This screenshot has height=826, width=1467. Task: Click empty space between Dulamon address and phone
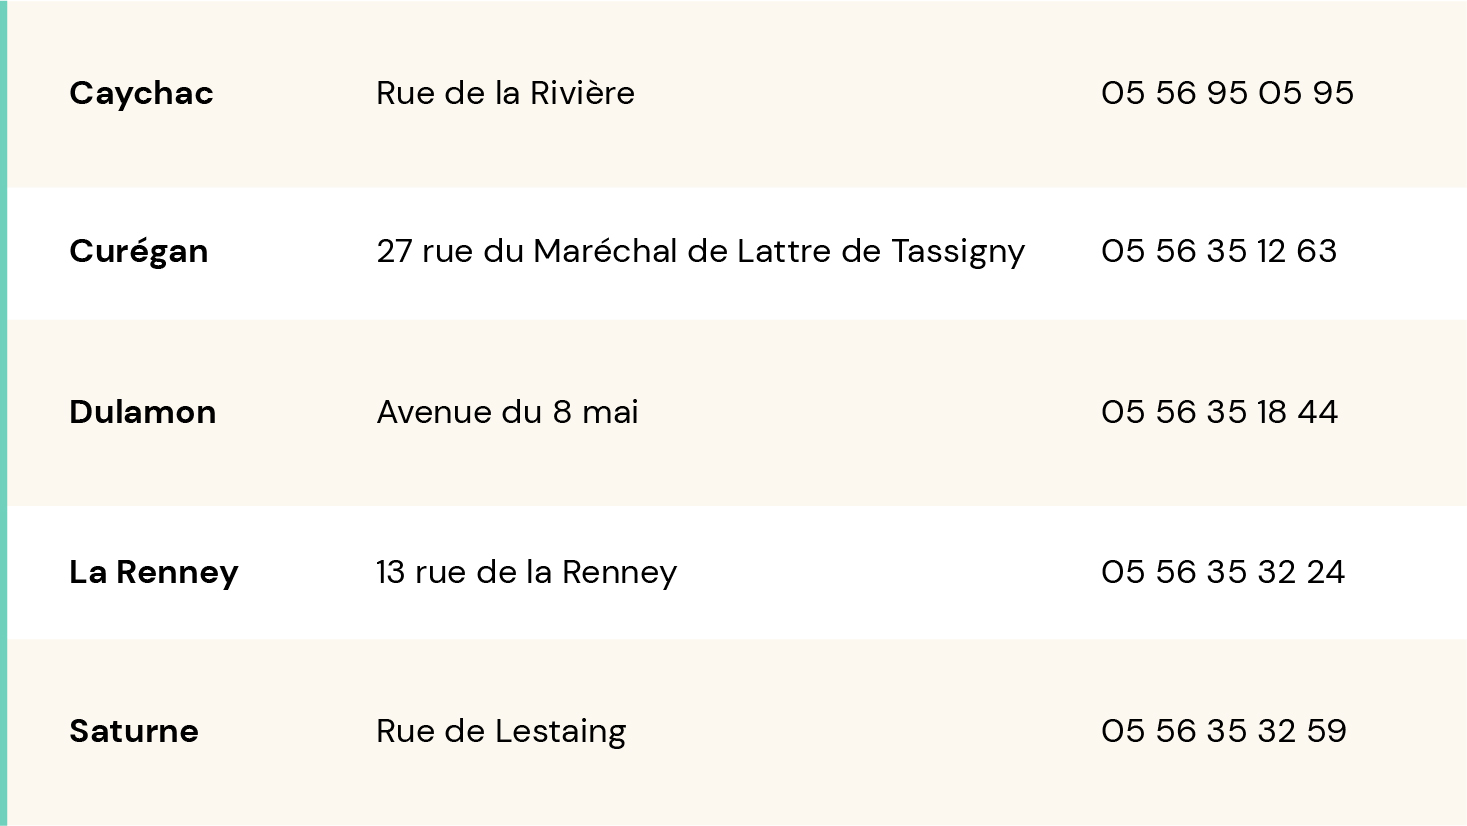[870, 412]
